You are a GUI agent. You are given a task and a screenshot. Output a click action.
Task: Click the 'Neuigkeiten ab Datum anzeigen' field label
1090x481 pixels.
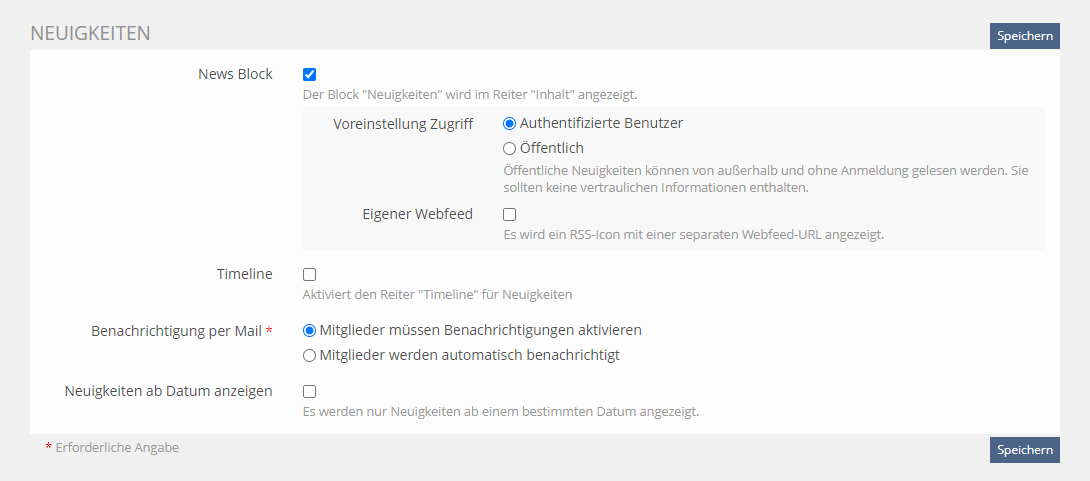click(x=168, y=391)
